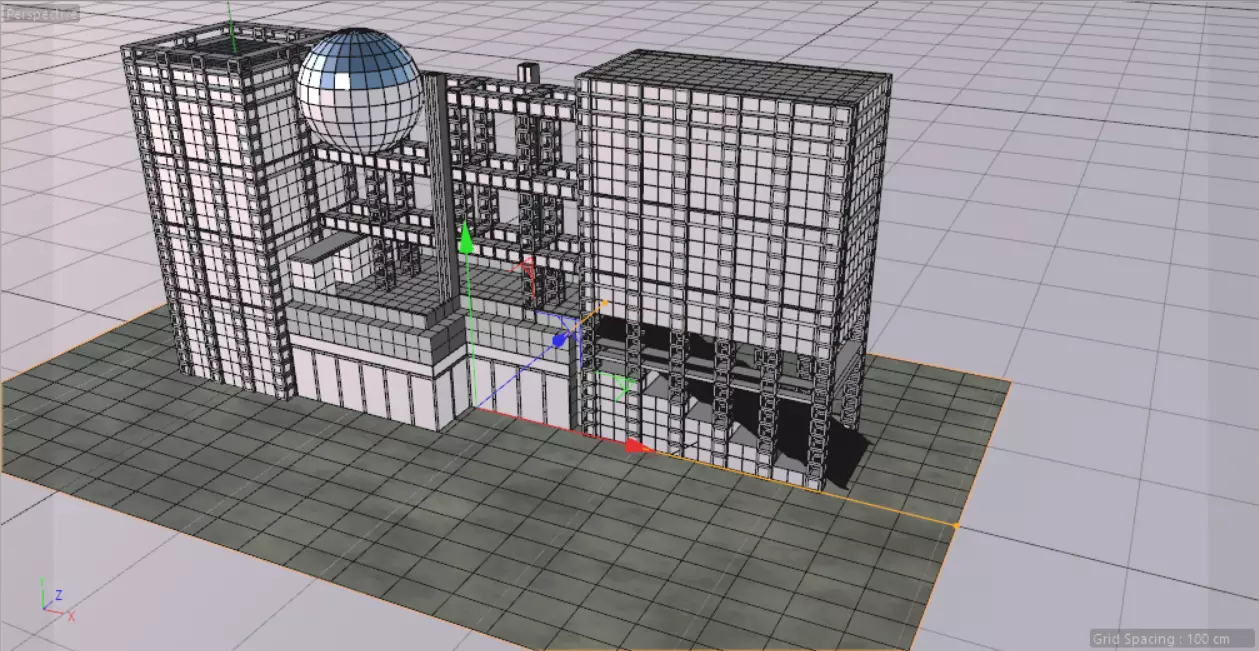The height and width of the screenshot is (651, 1259).
Task: Click the world XYZ axis indicator
Action: (x=55, y=598)
